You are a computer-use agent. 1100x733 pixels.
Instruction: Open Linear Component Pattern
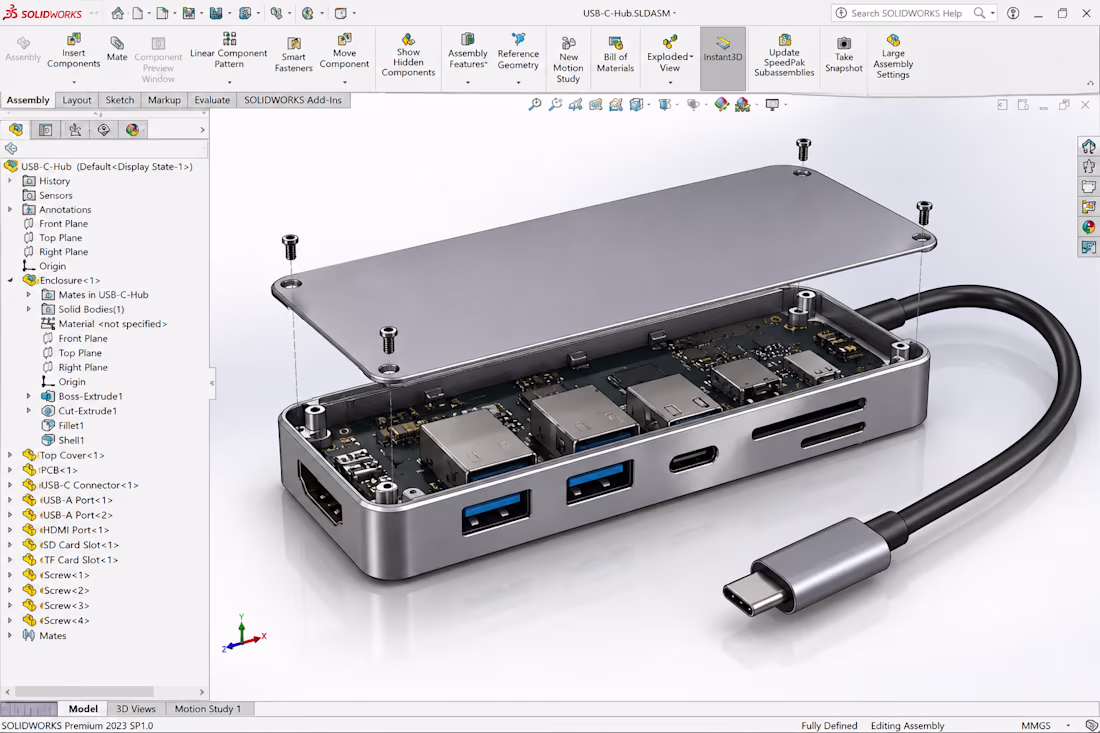tap(229, 51)
